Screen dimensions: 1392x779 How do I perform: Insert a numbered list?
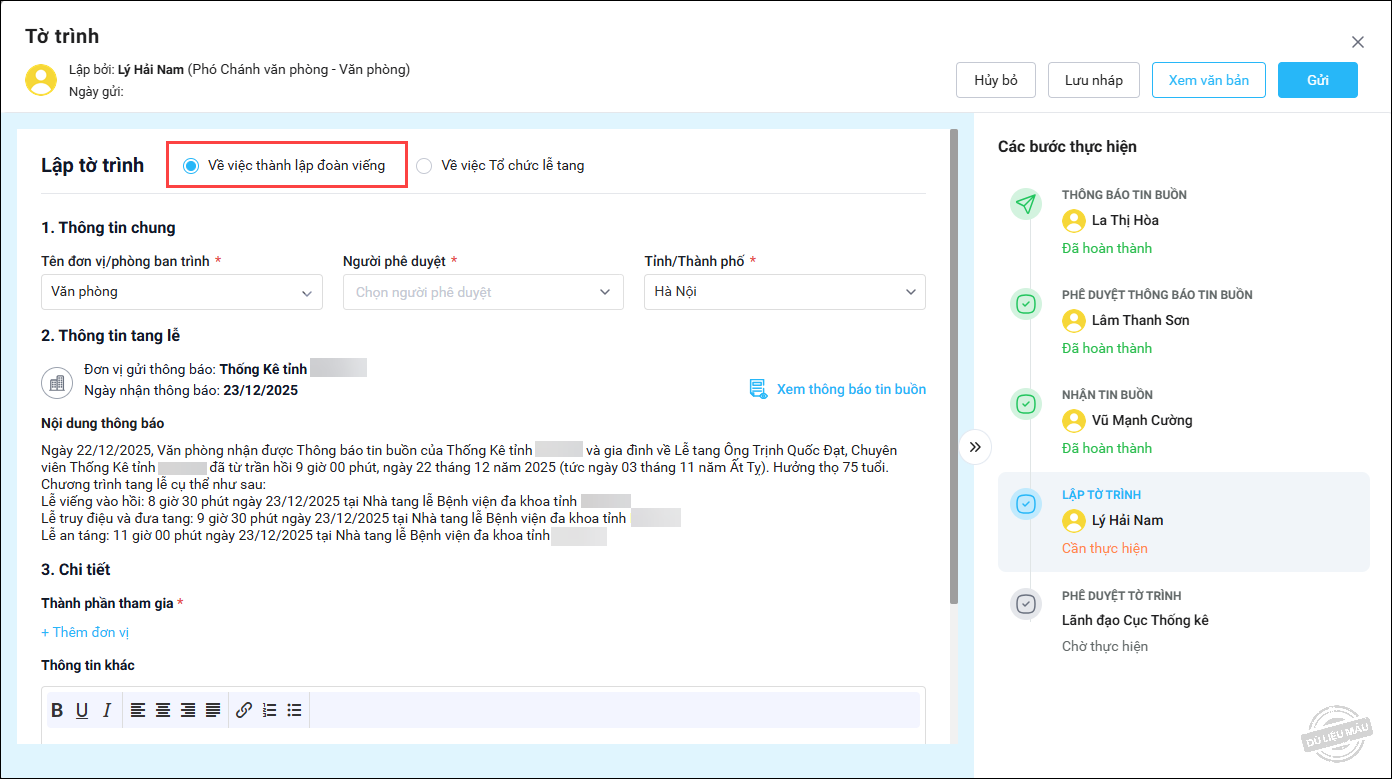pyautogui.click(x=269, y=710)
